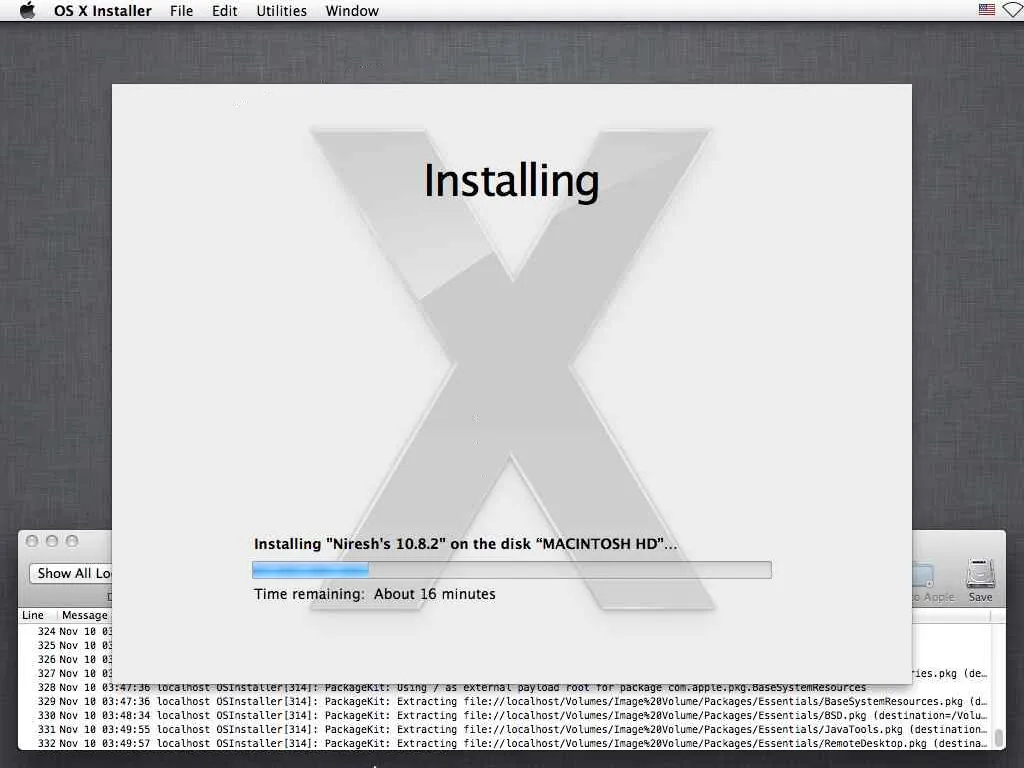The width and height of the screenshot is (1024, 768).
Task: Select log line 329 extracting BaseSystemResources.pkg
Action: click(x=505, y=701)
